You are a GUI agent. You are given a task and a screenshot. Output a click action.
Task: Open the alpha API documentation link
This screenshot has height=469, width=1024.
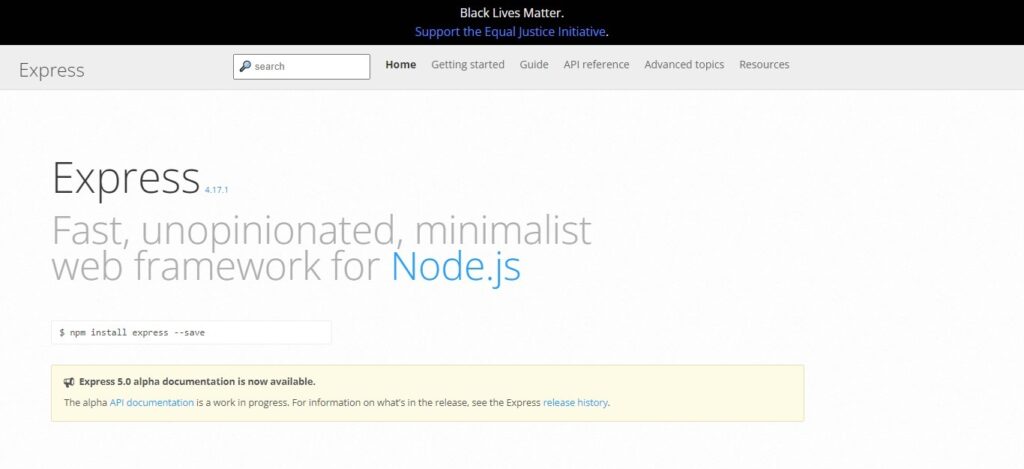pyautogui.click(x=152, y=403)
